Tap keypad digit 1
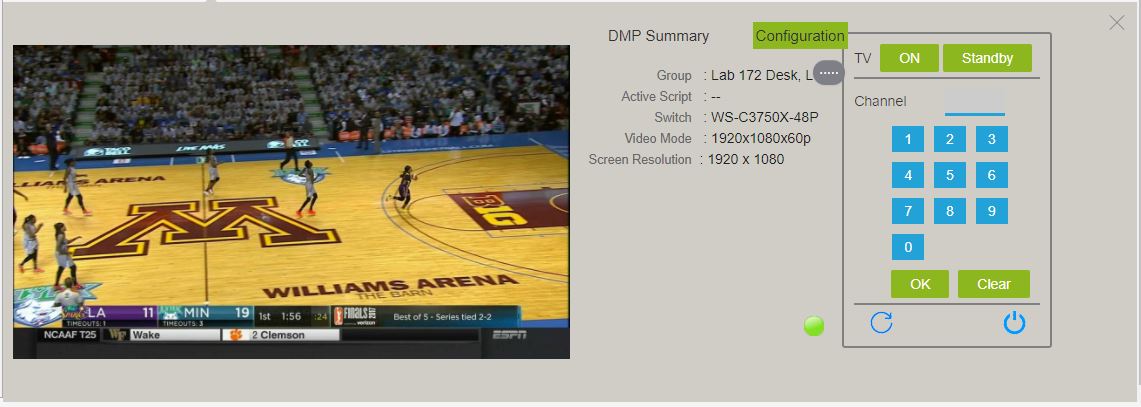This screenshot has height=407, width=1141. click(907, 139)
